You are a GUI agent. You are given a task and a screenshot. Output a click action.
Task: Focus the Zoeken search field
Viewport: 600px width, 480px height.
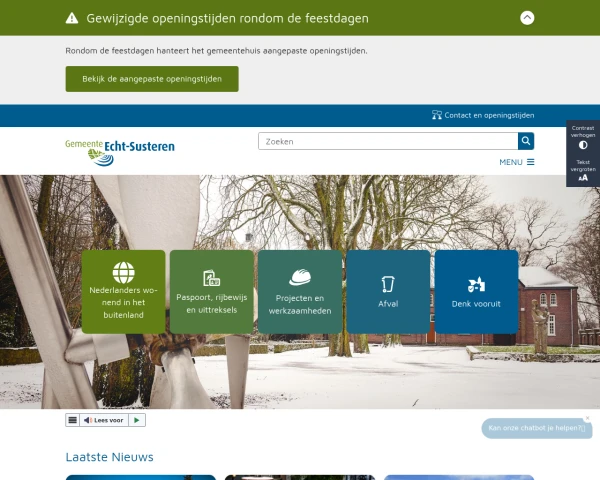(388, 141)
